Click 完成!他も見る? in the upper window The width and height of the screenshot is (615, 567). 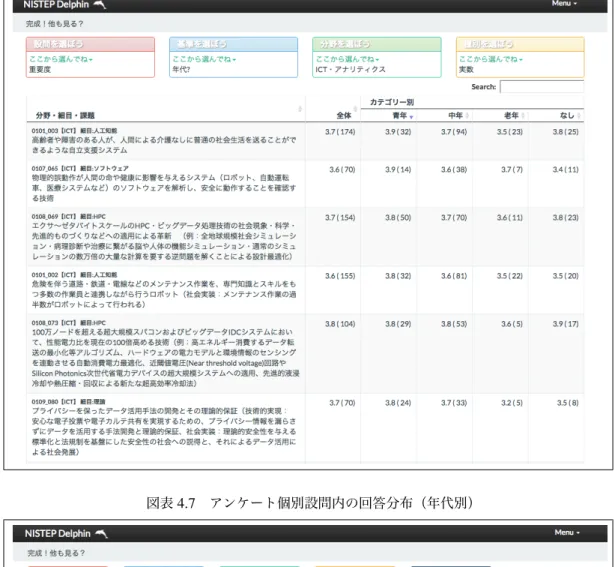pyautogui.click(x=55, y=24)
